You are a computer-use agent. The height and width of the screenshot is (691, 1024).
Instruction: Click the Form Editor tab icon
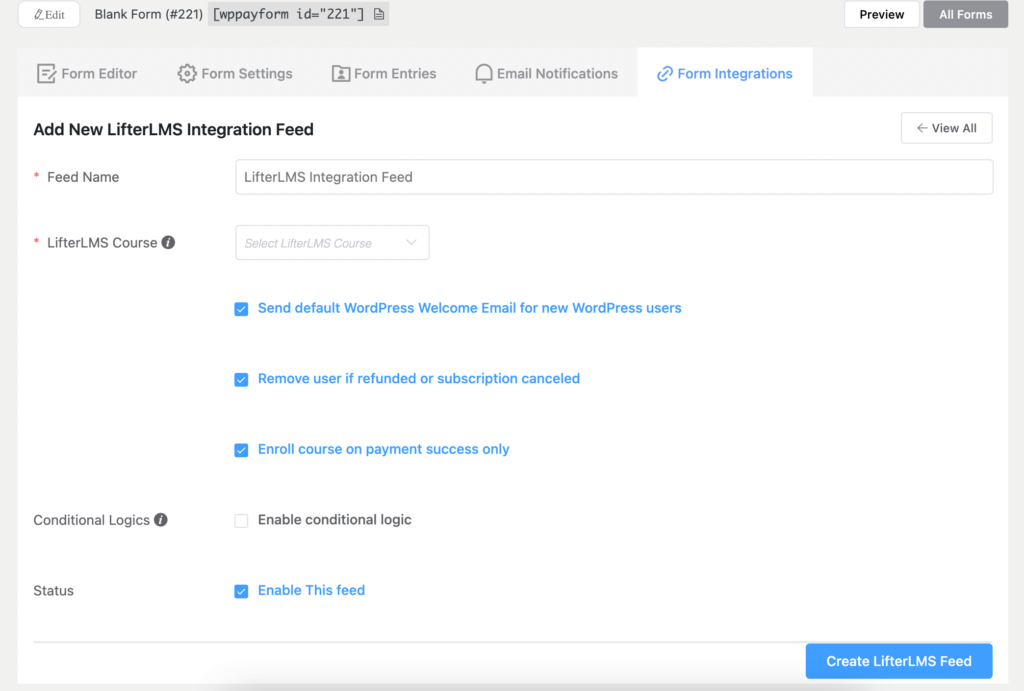[46, 74]
